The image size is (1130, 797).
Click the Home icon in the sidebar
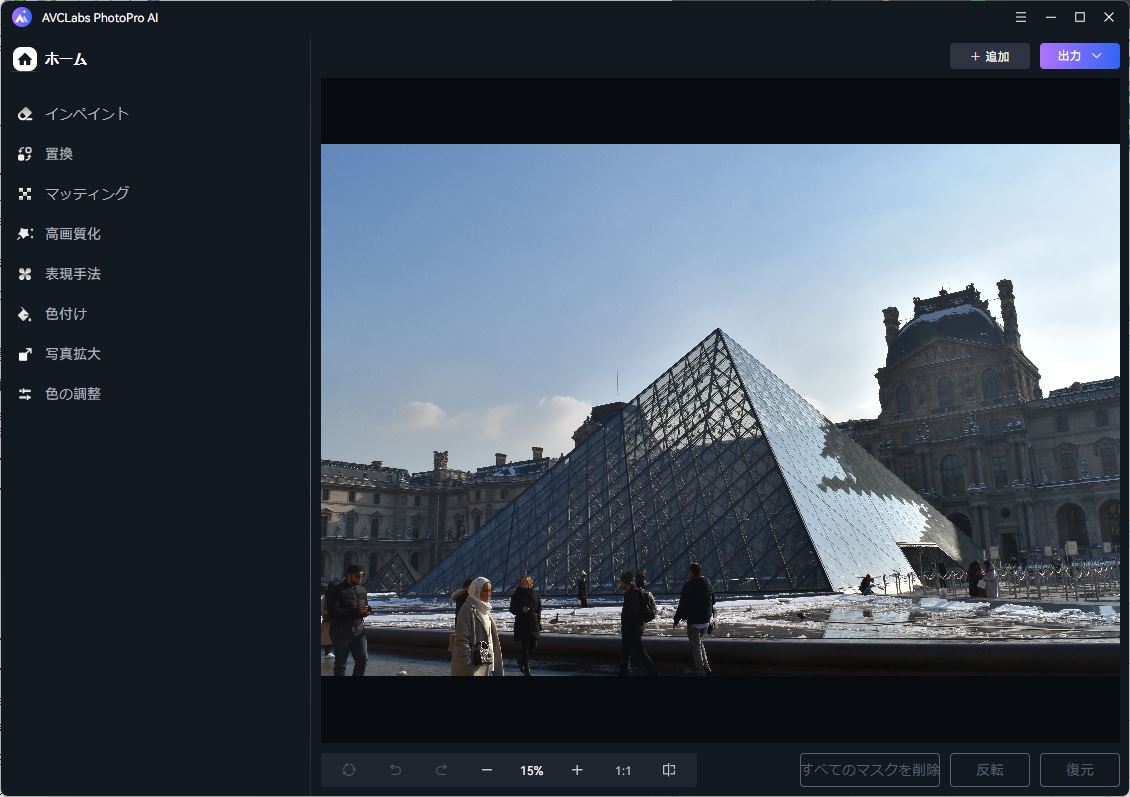click(25, 59)
